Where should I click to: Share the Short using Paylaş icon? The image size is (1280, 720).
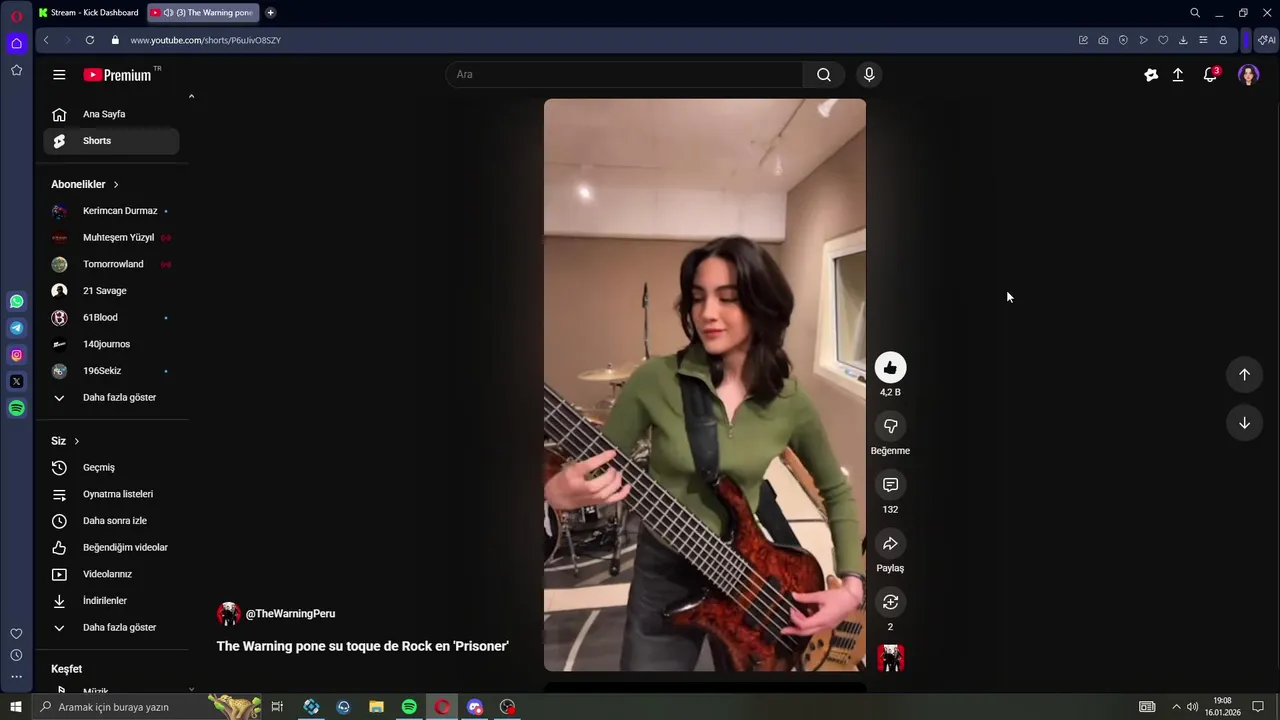(x=890, y=544)
